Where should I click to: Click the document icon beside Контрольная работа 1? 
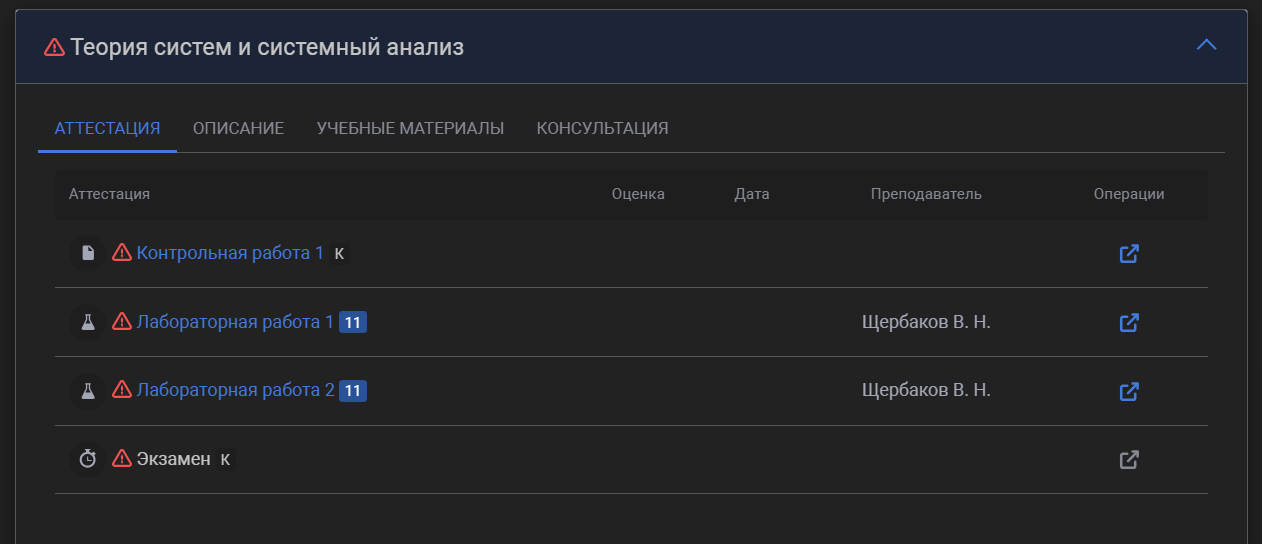pyautogui.click(x=88, y=253)
